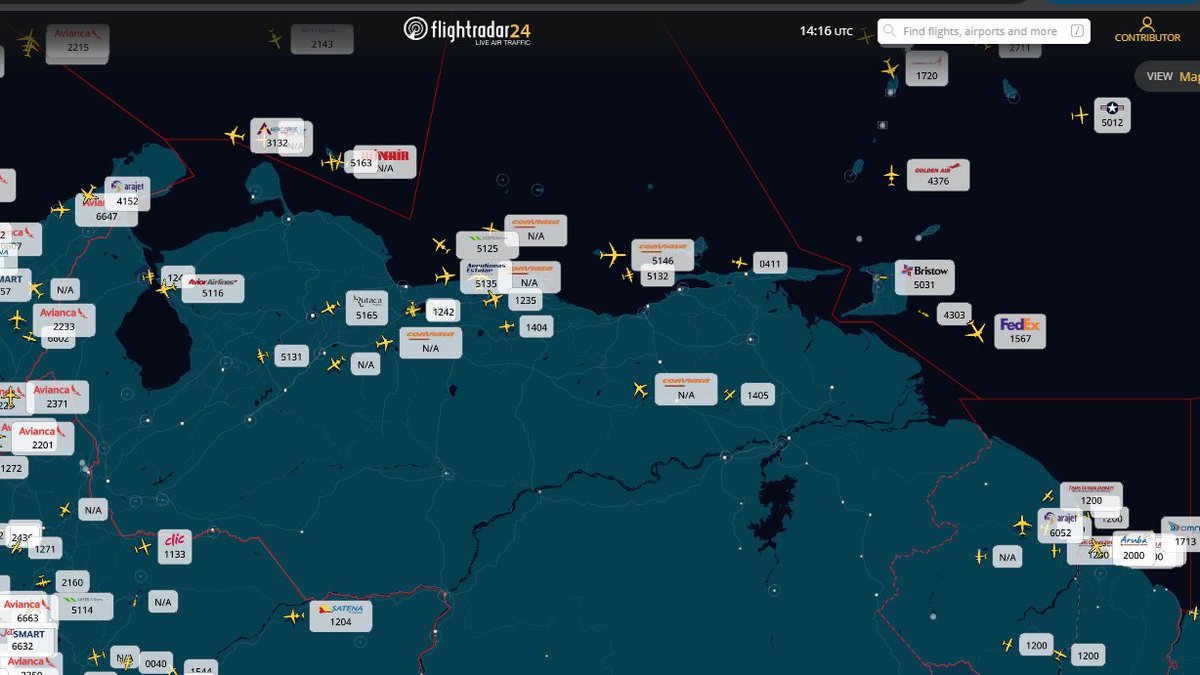This screenshot has width=1200, height=675.
Task: Click the 4303 flight label
Action: [x=955, y=315]
